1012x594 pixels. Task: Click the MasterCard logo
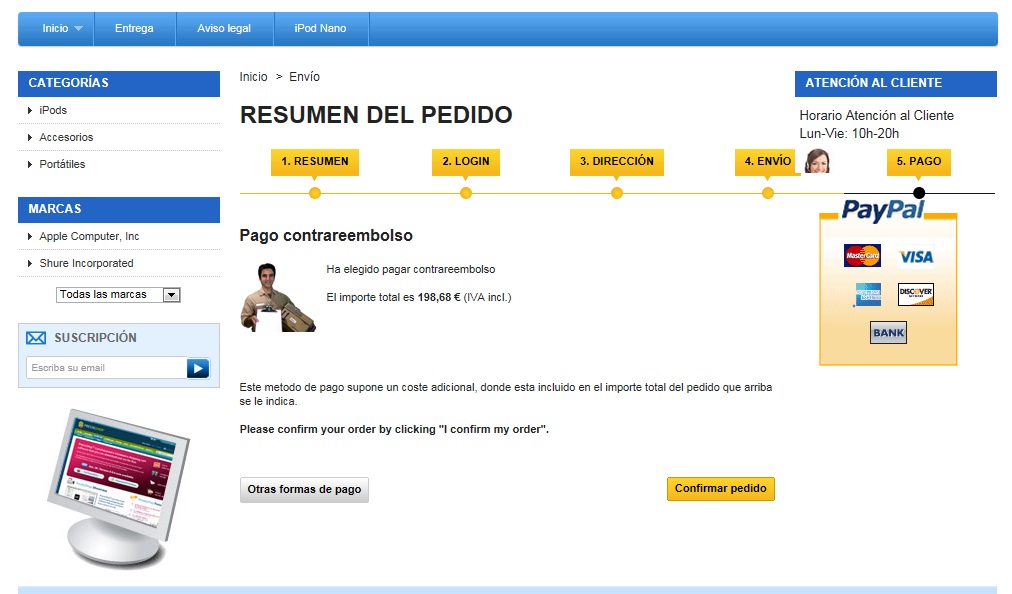tap(862, 256)
